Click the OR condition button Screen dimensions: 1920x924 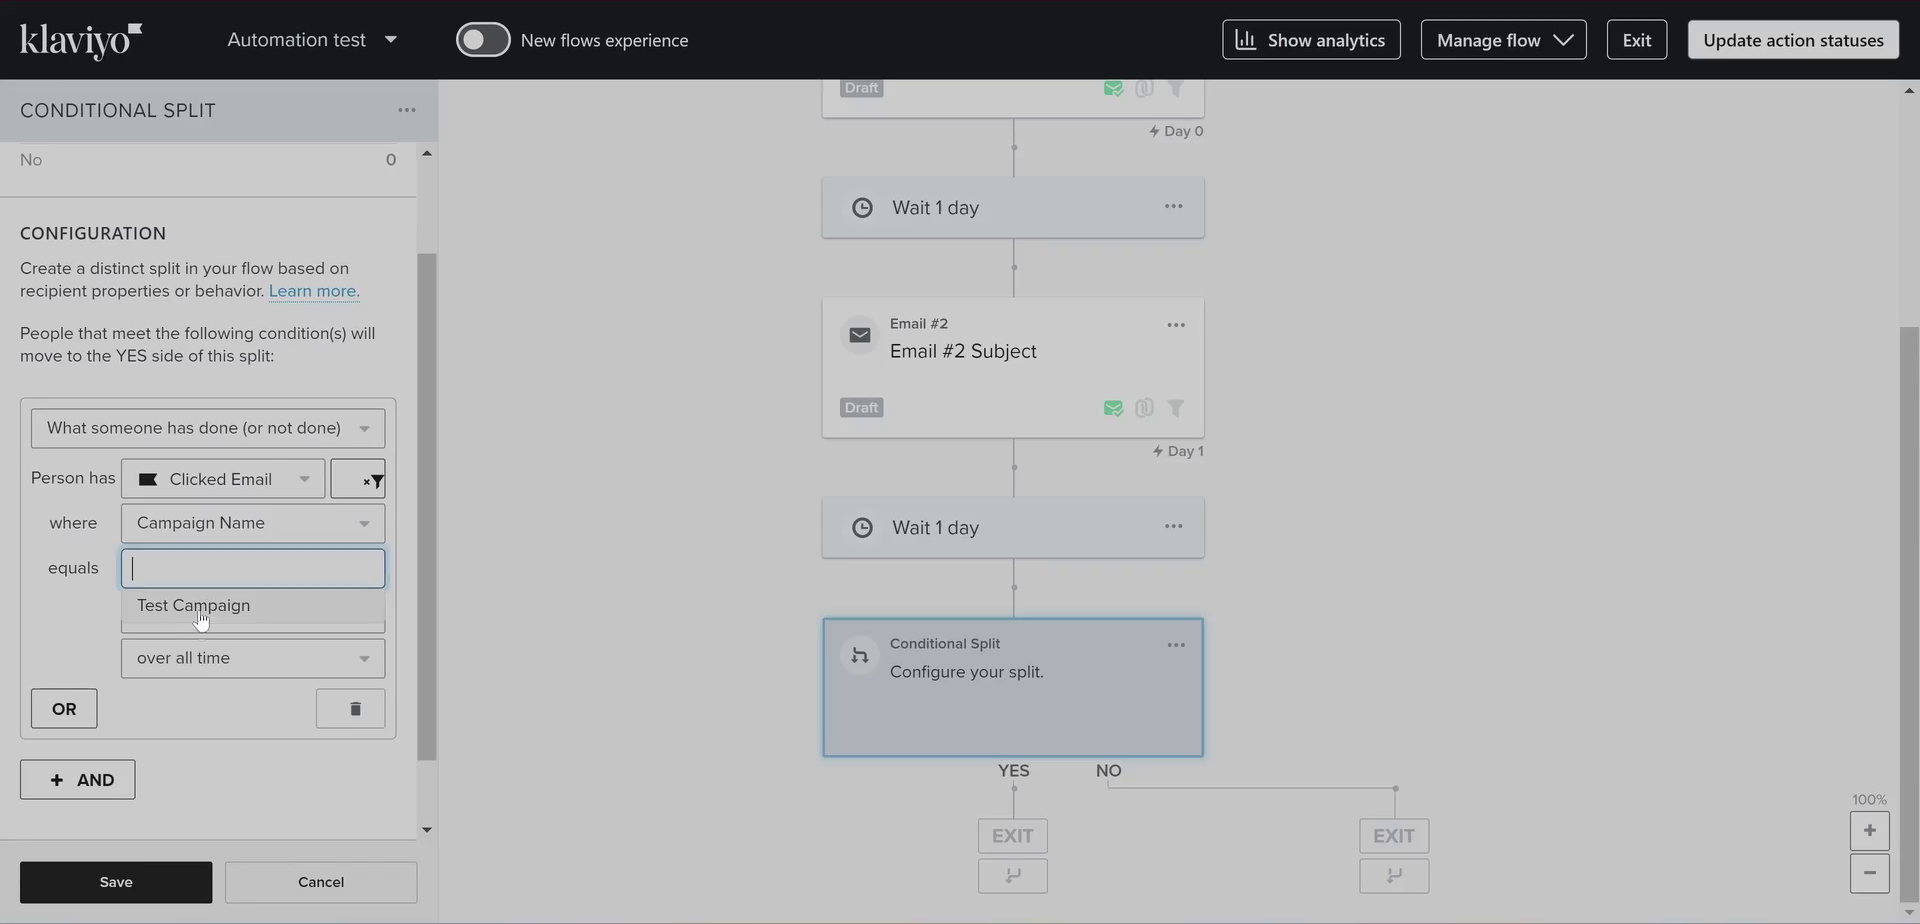(64, 709)
